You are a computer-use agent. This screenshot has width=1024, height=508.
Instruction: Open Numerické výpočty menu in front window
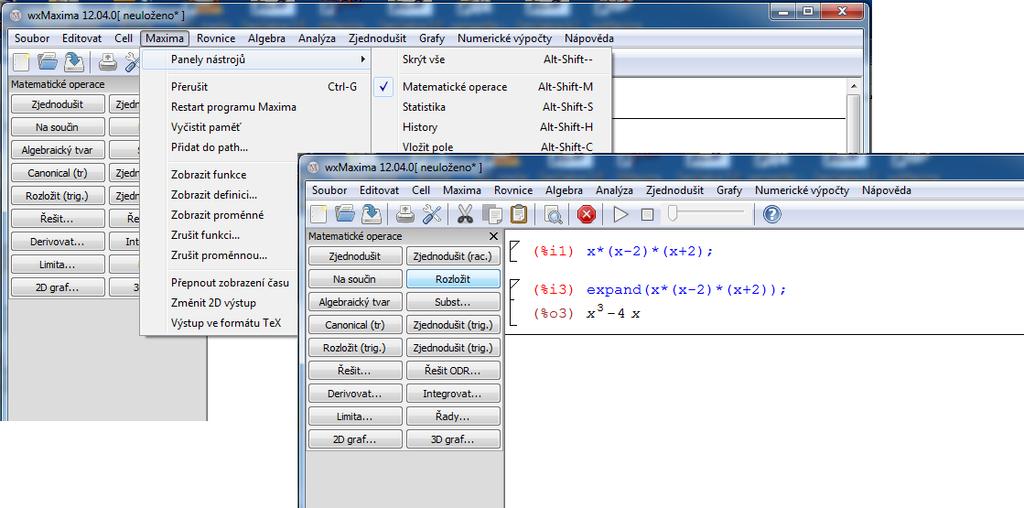coord(802,191)
